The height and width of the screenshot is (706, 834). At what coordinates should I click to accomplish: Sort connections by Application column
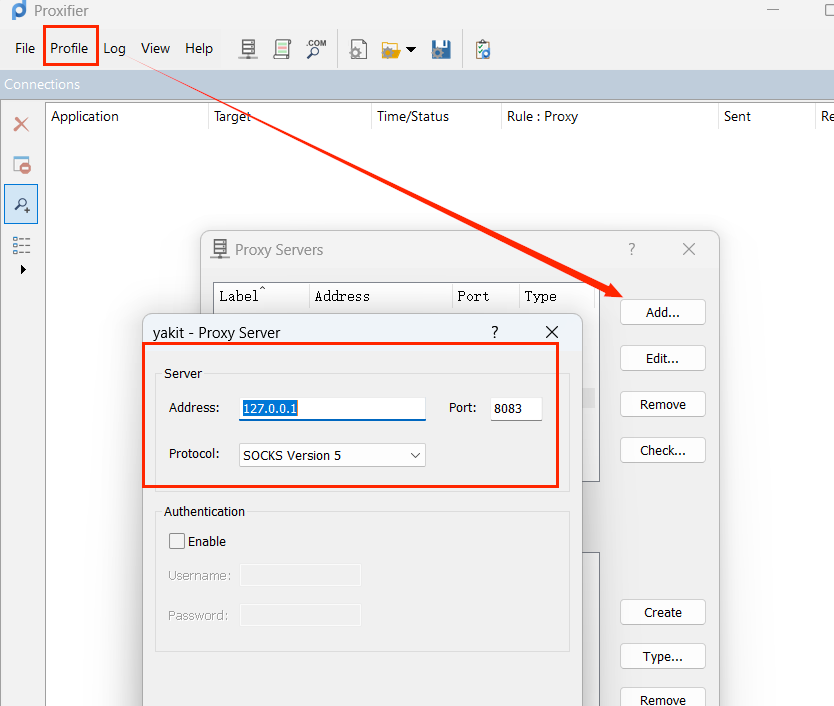127,117
